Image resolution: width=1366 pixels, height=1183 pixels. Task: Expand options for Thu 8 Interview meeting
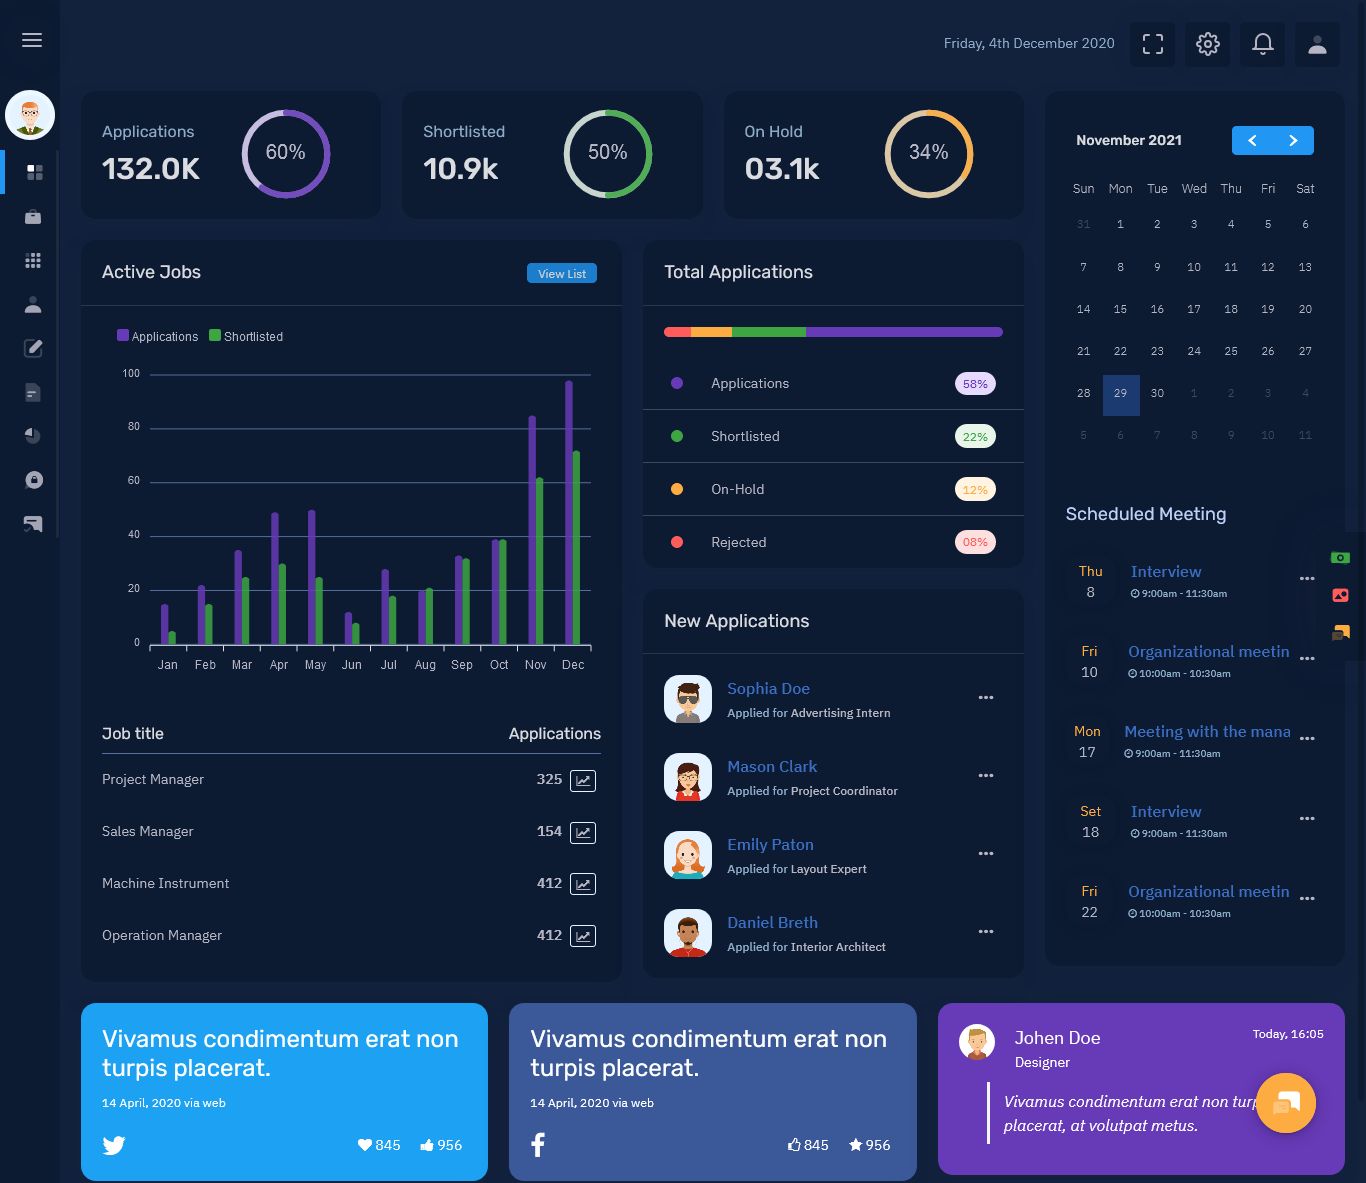pyautogui.click(x=1306, y=579)
